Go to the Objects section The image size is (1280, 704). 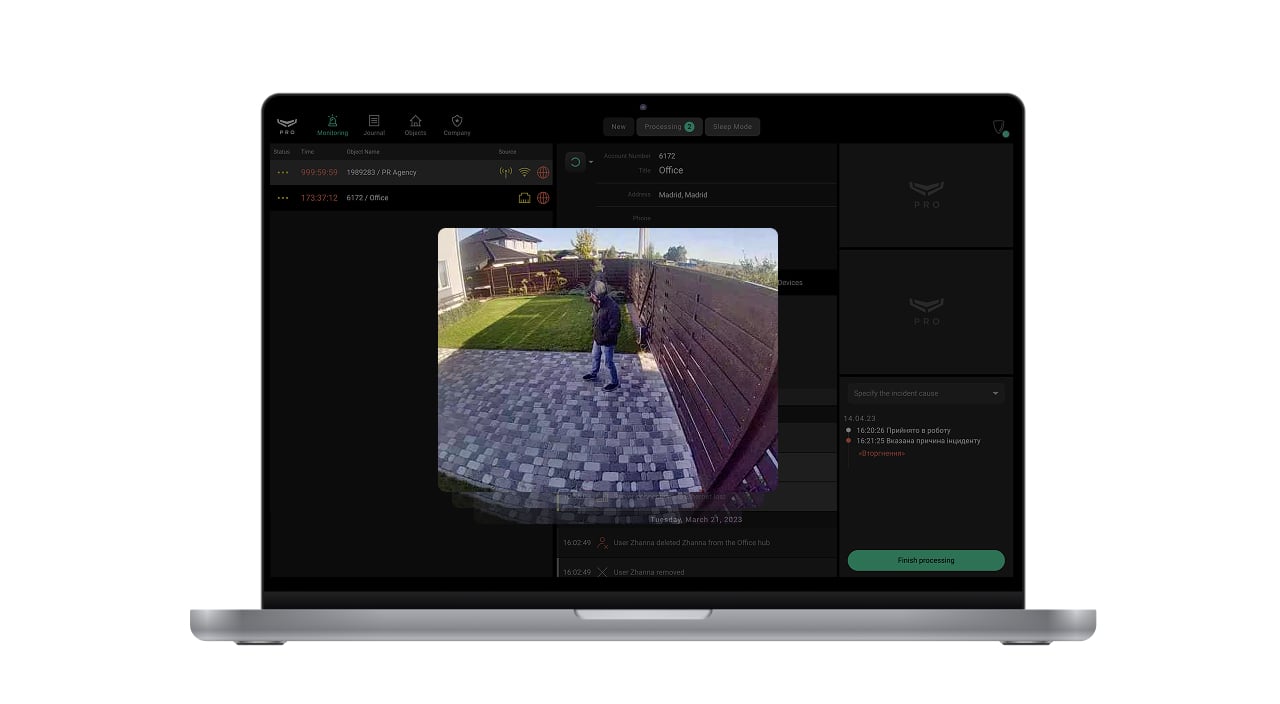(x=415, y=124)
